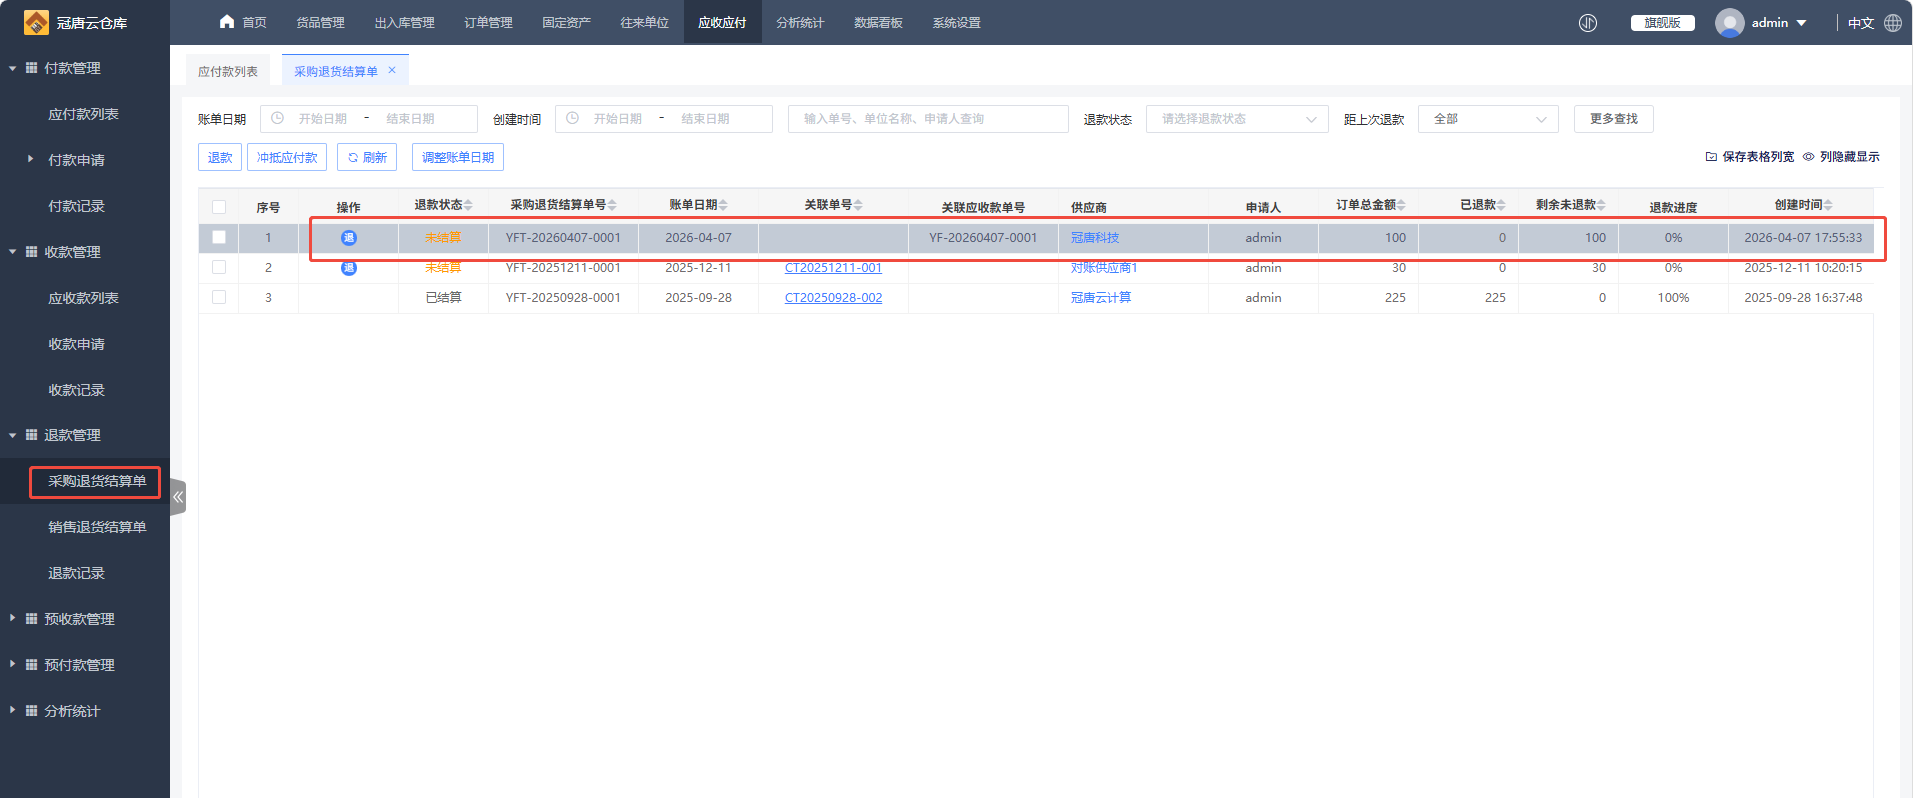Toggle the select-all header checkbox
This screenshot has height=798, width=1916.
point(219,207)
